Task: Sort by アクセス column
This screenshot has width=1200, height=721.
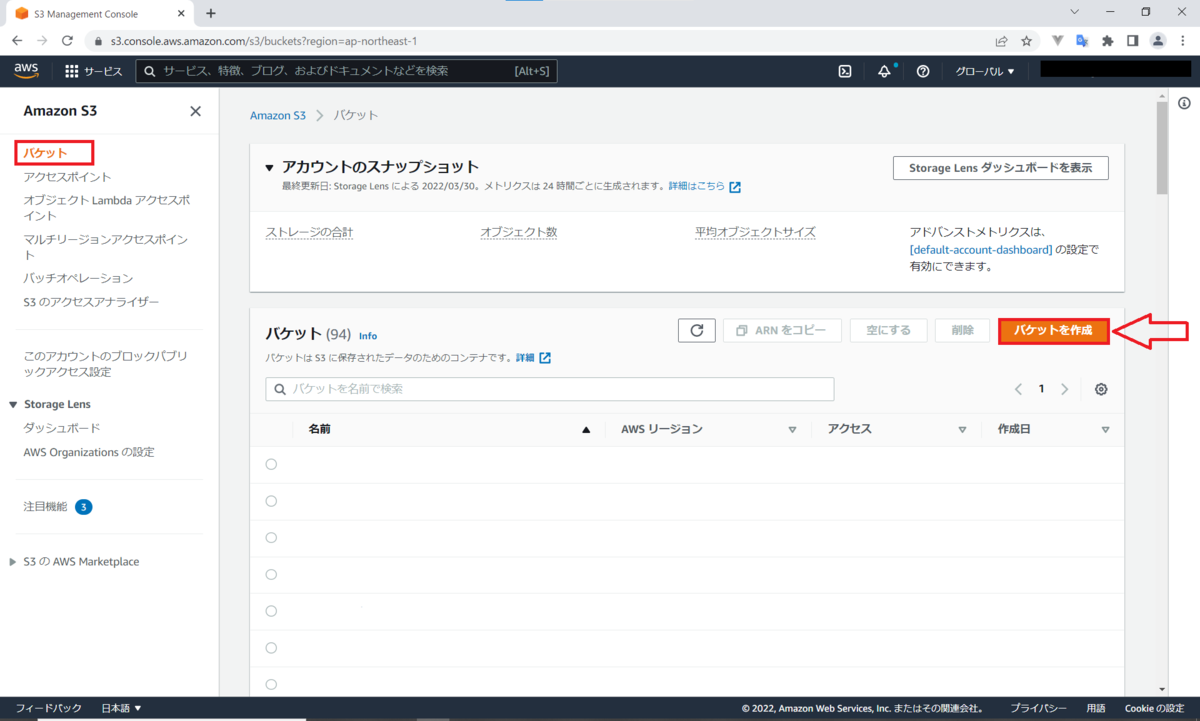Action: pos(962,429)
